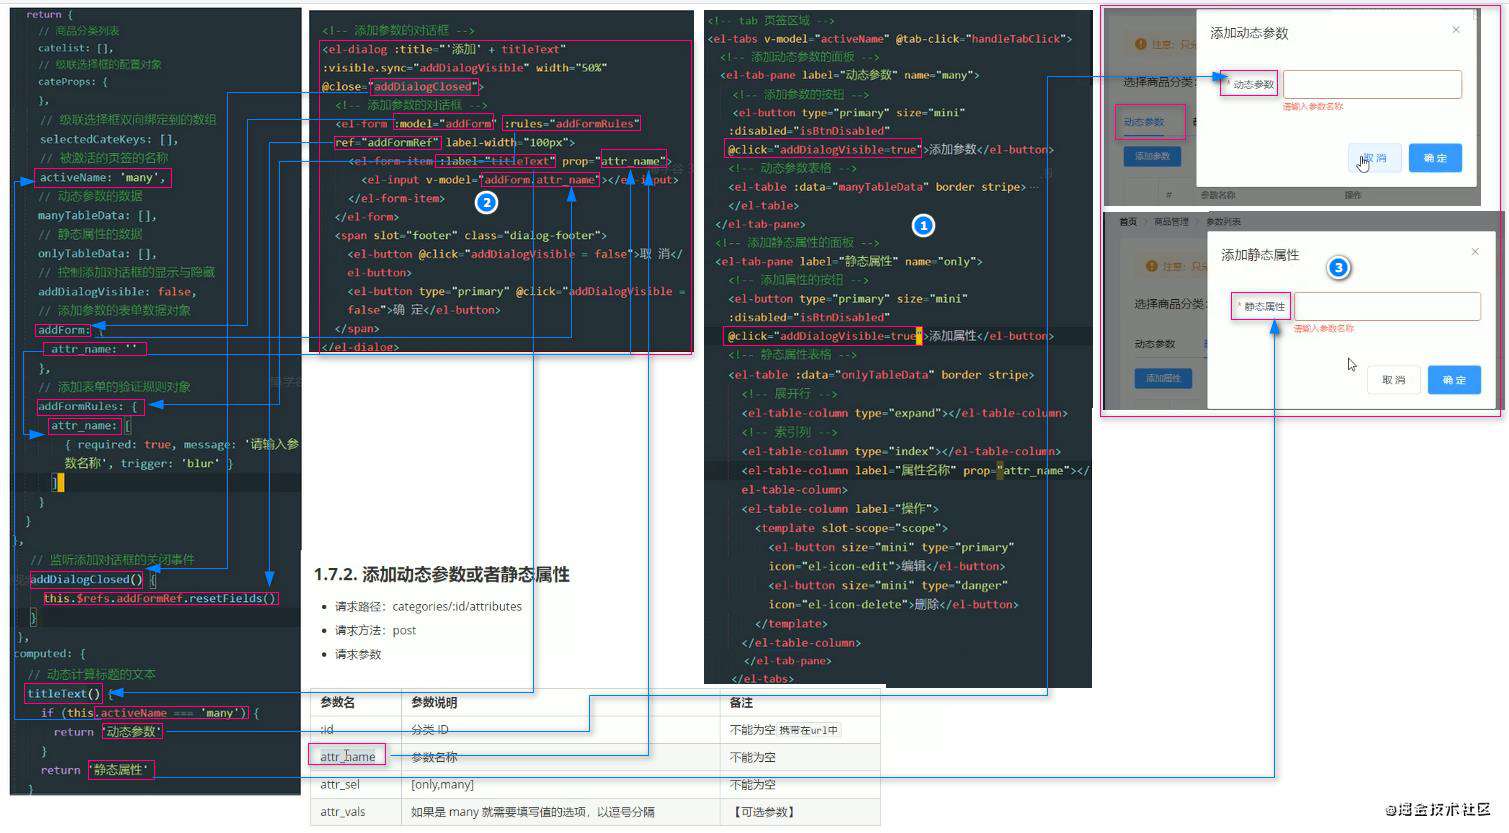The image size is (1509, 833).
Task: Click the onlyTableData: [] code line
Action: [x=97, y=253]
